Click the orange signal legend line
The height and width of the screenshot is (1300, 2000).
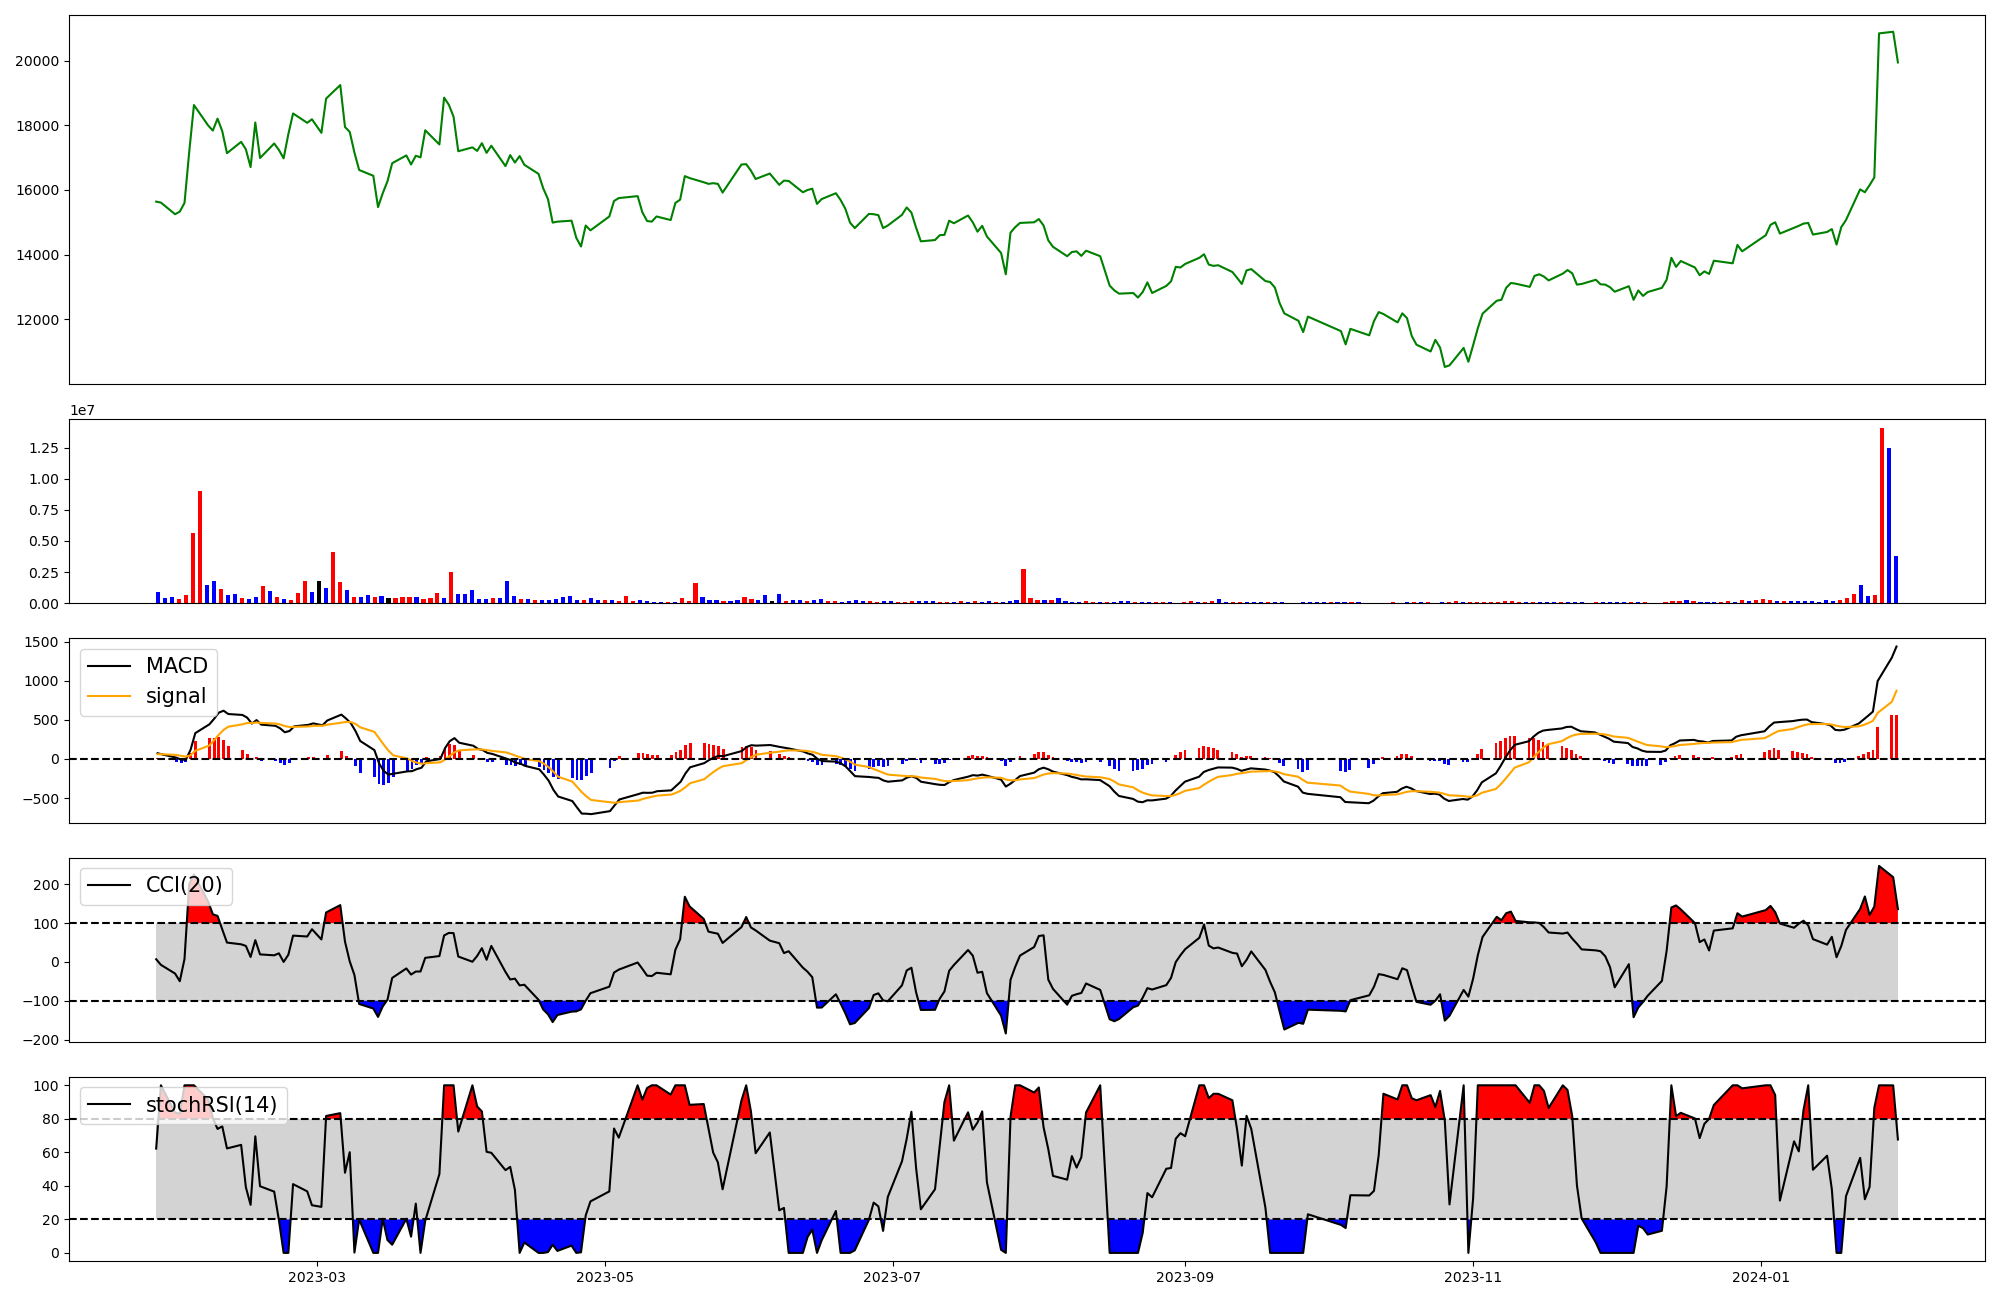(109, 696)
